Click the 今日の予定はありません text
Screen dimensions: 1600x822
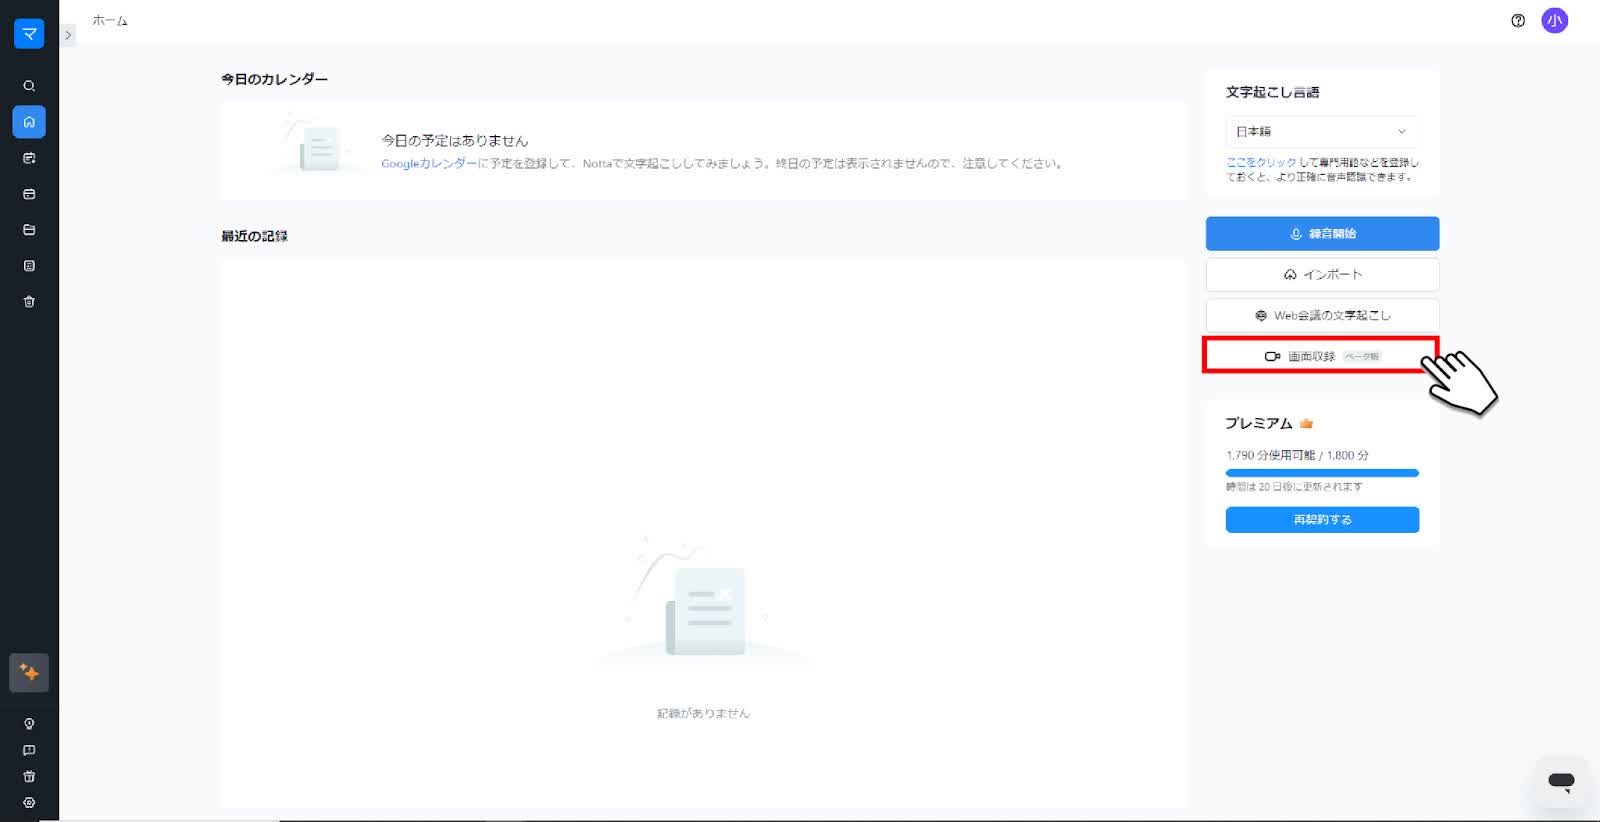(454, 141)
